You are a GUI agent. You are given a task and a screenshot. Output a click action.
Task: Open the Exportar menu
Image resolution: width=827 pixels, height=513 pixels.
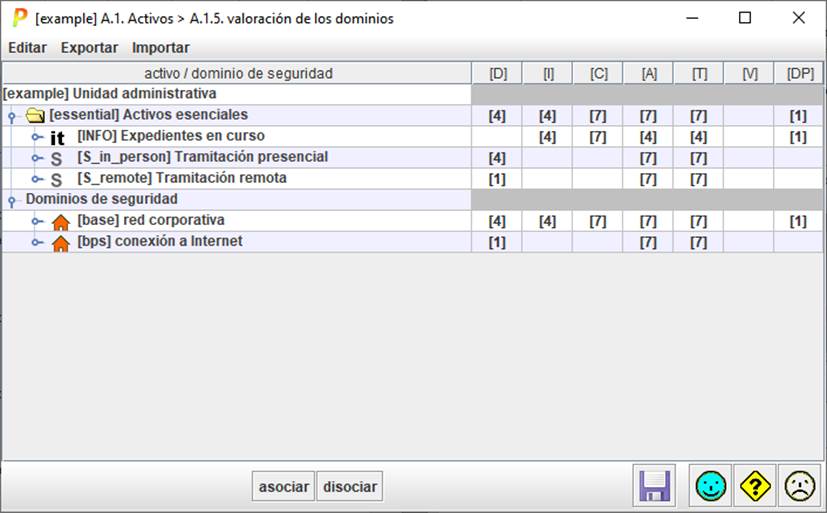(x=89, y=47)
